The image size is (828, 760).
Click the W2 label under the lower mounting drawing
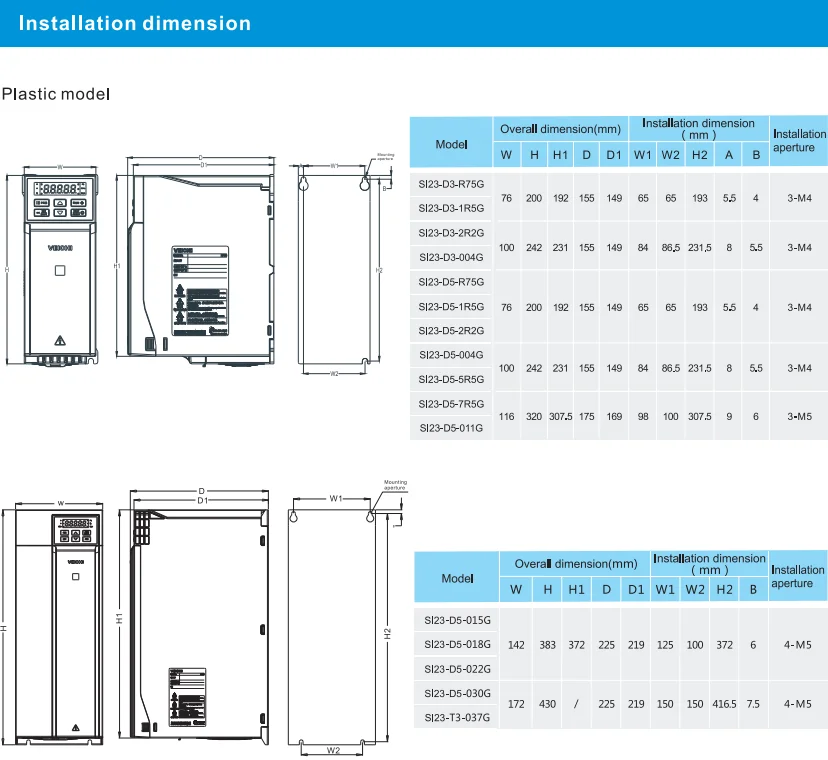click(x=333, y=750)
